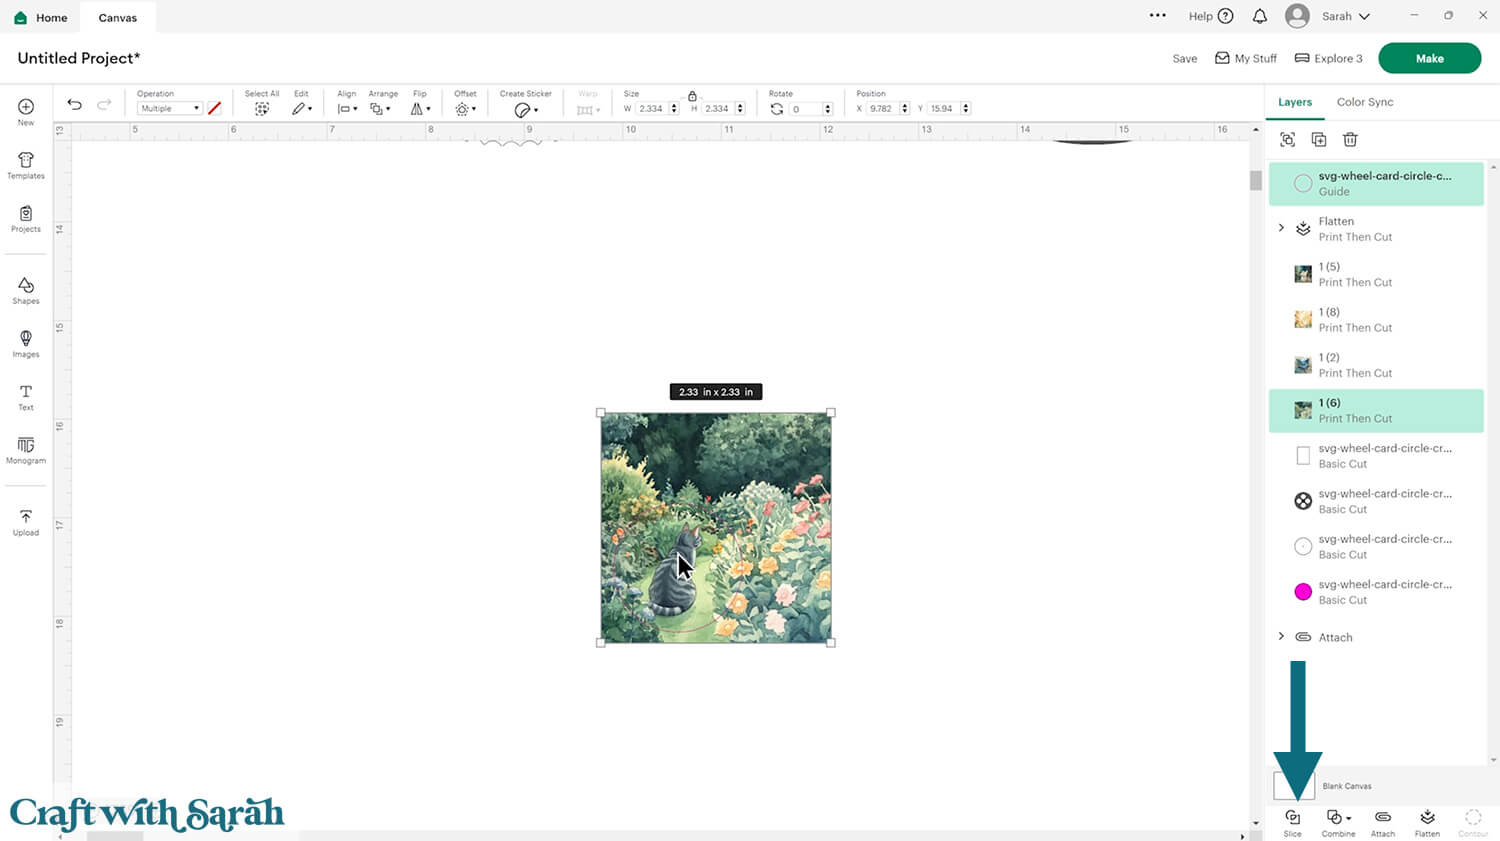
Task: Expand the Flatten layer group
Action: pos(1281,228)
